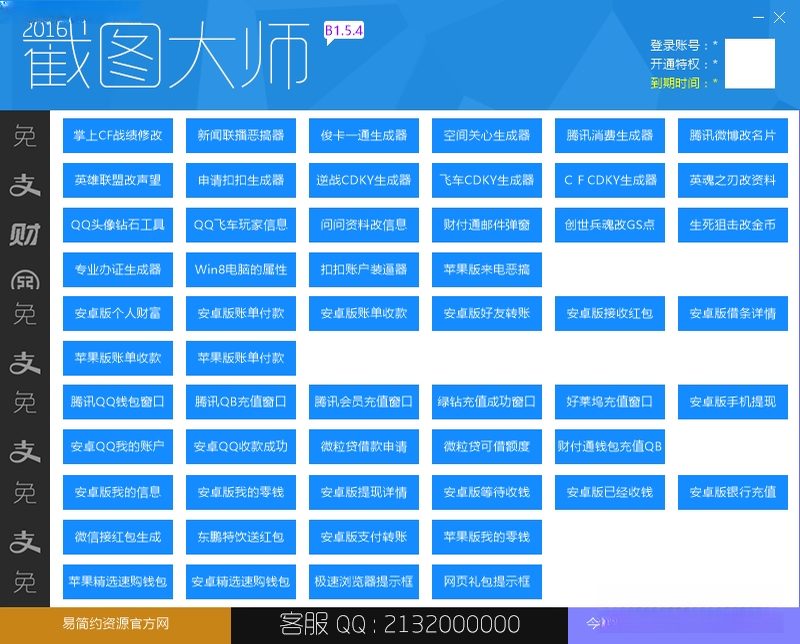The width and height of the screenshot is (800, 644).
Task: Launch 苹果精选速购钱包
Action: point(118,581)
